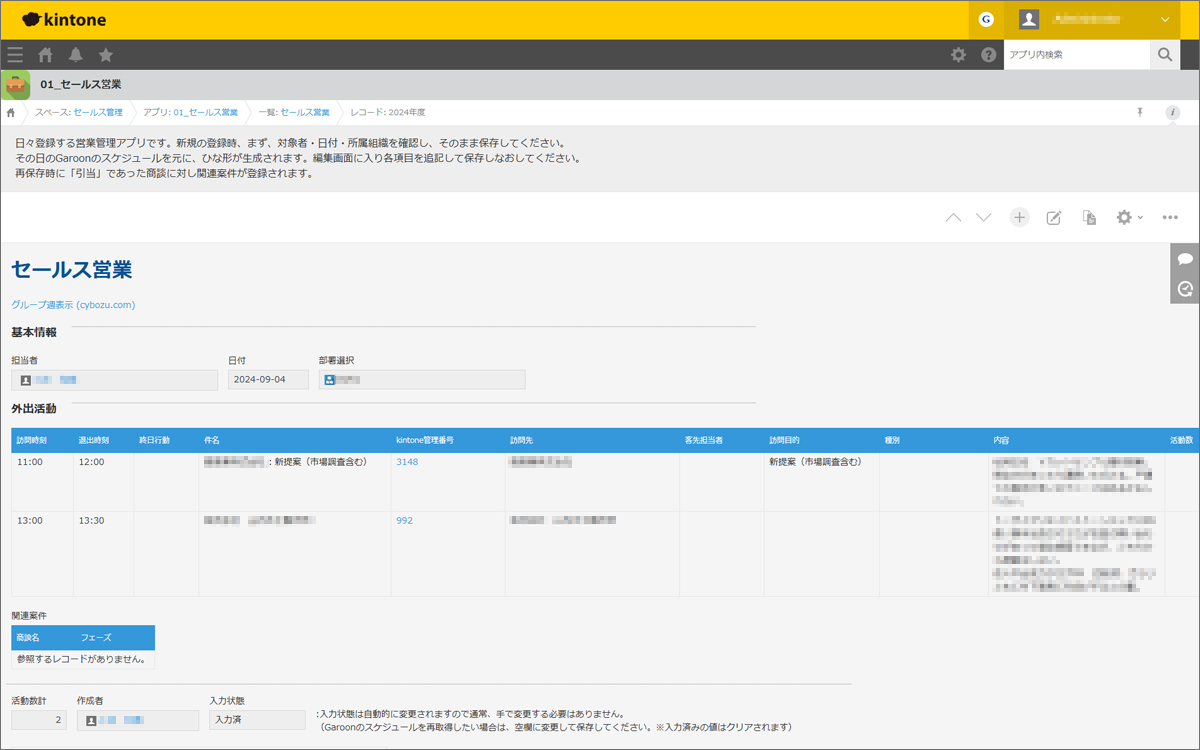The image size is (1200, 750).
Task: Click the Garoon G icon
Action: [986, 19]
